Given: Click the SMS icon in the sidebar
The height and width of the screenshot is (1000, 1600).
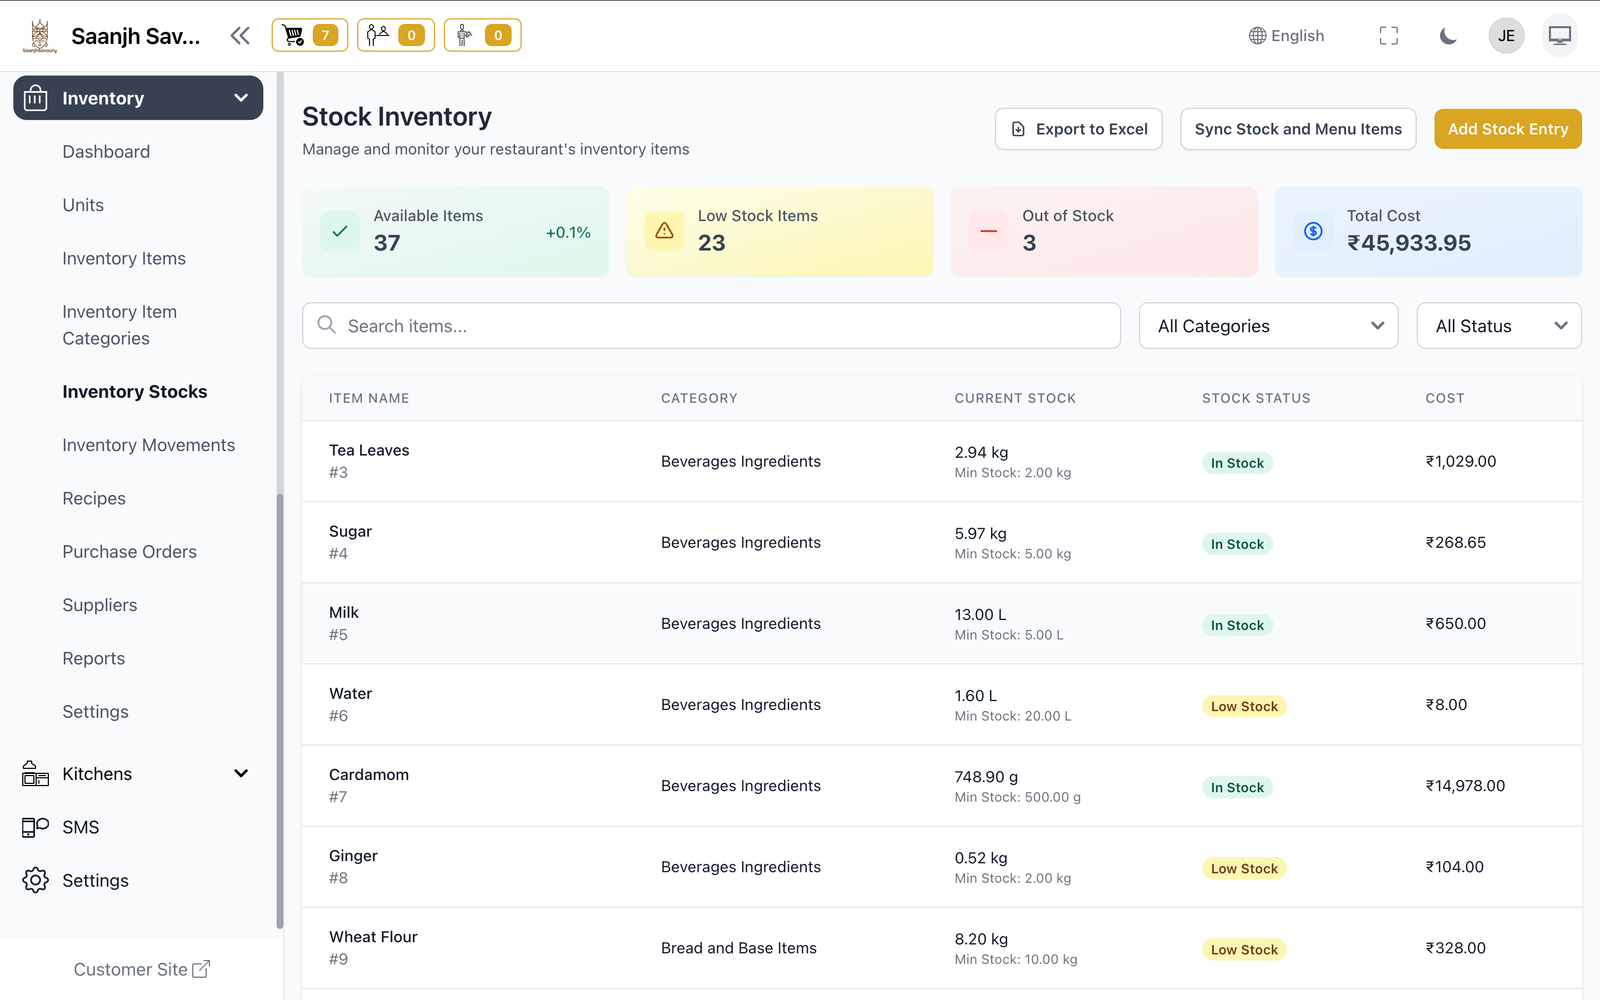Looking at the screenshot, I should [35, 827].
